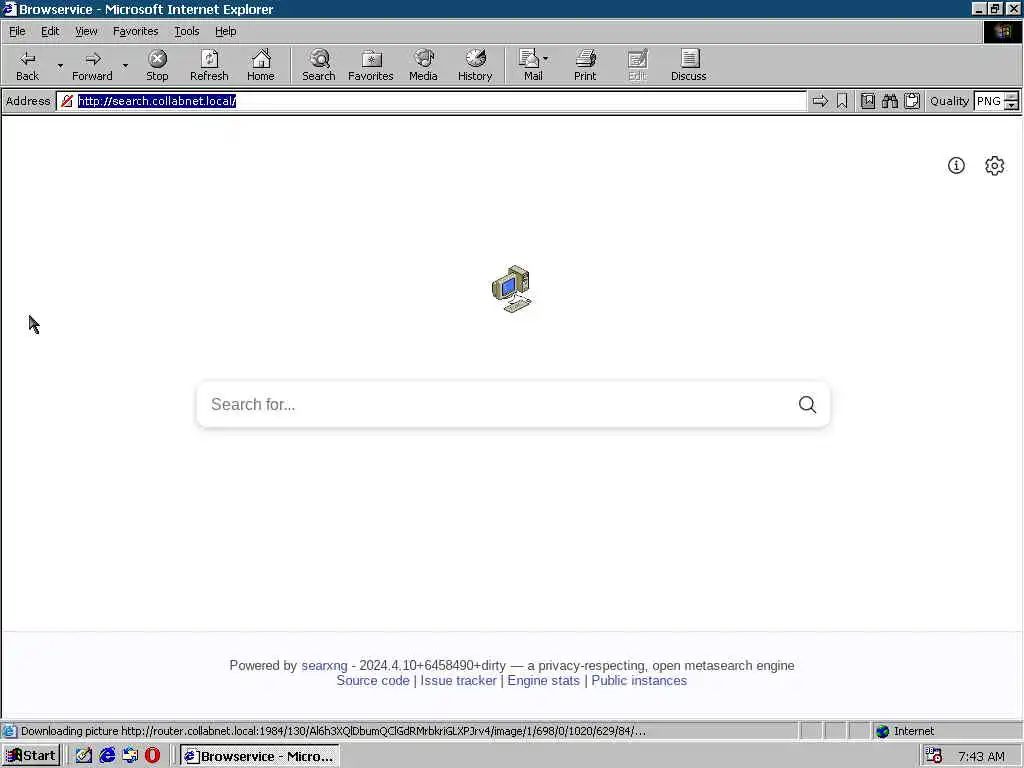The height and width of the screenshot is (768, 1024).
Task: Click the third quick launch icon
Action: [130, 755]
